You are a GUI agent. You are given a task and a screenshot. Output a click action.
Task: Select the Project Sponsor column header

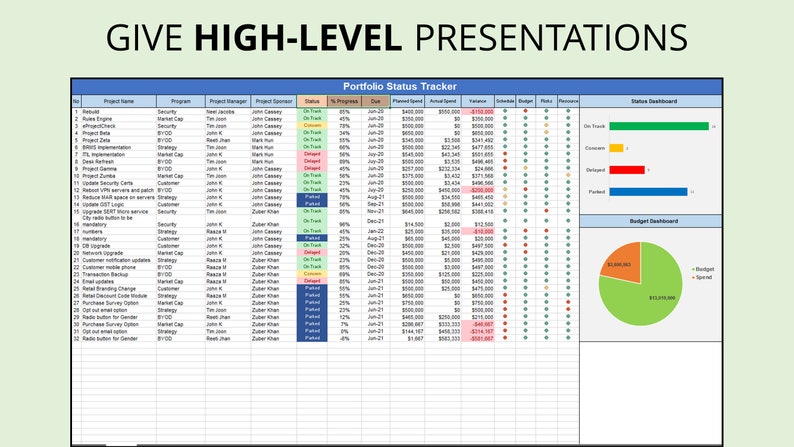click(274, 101)
